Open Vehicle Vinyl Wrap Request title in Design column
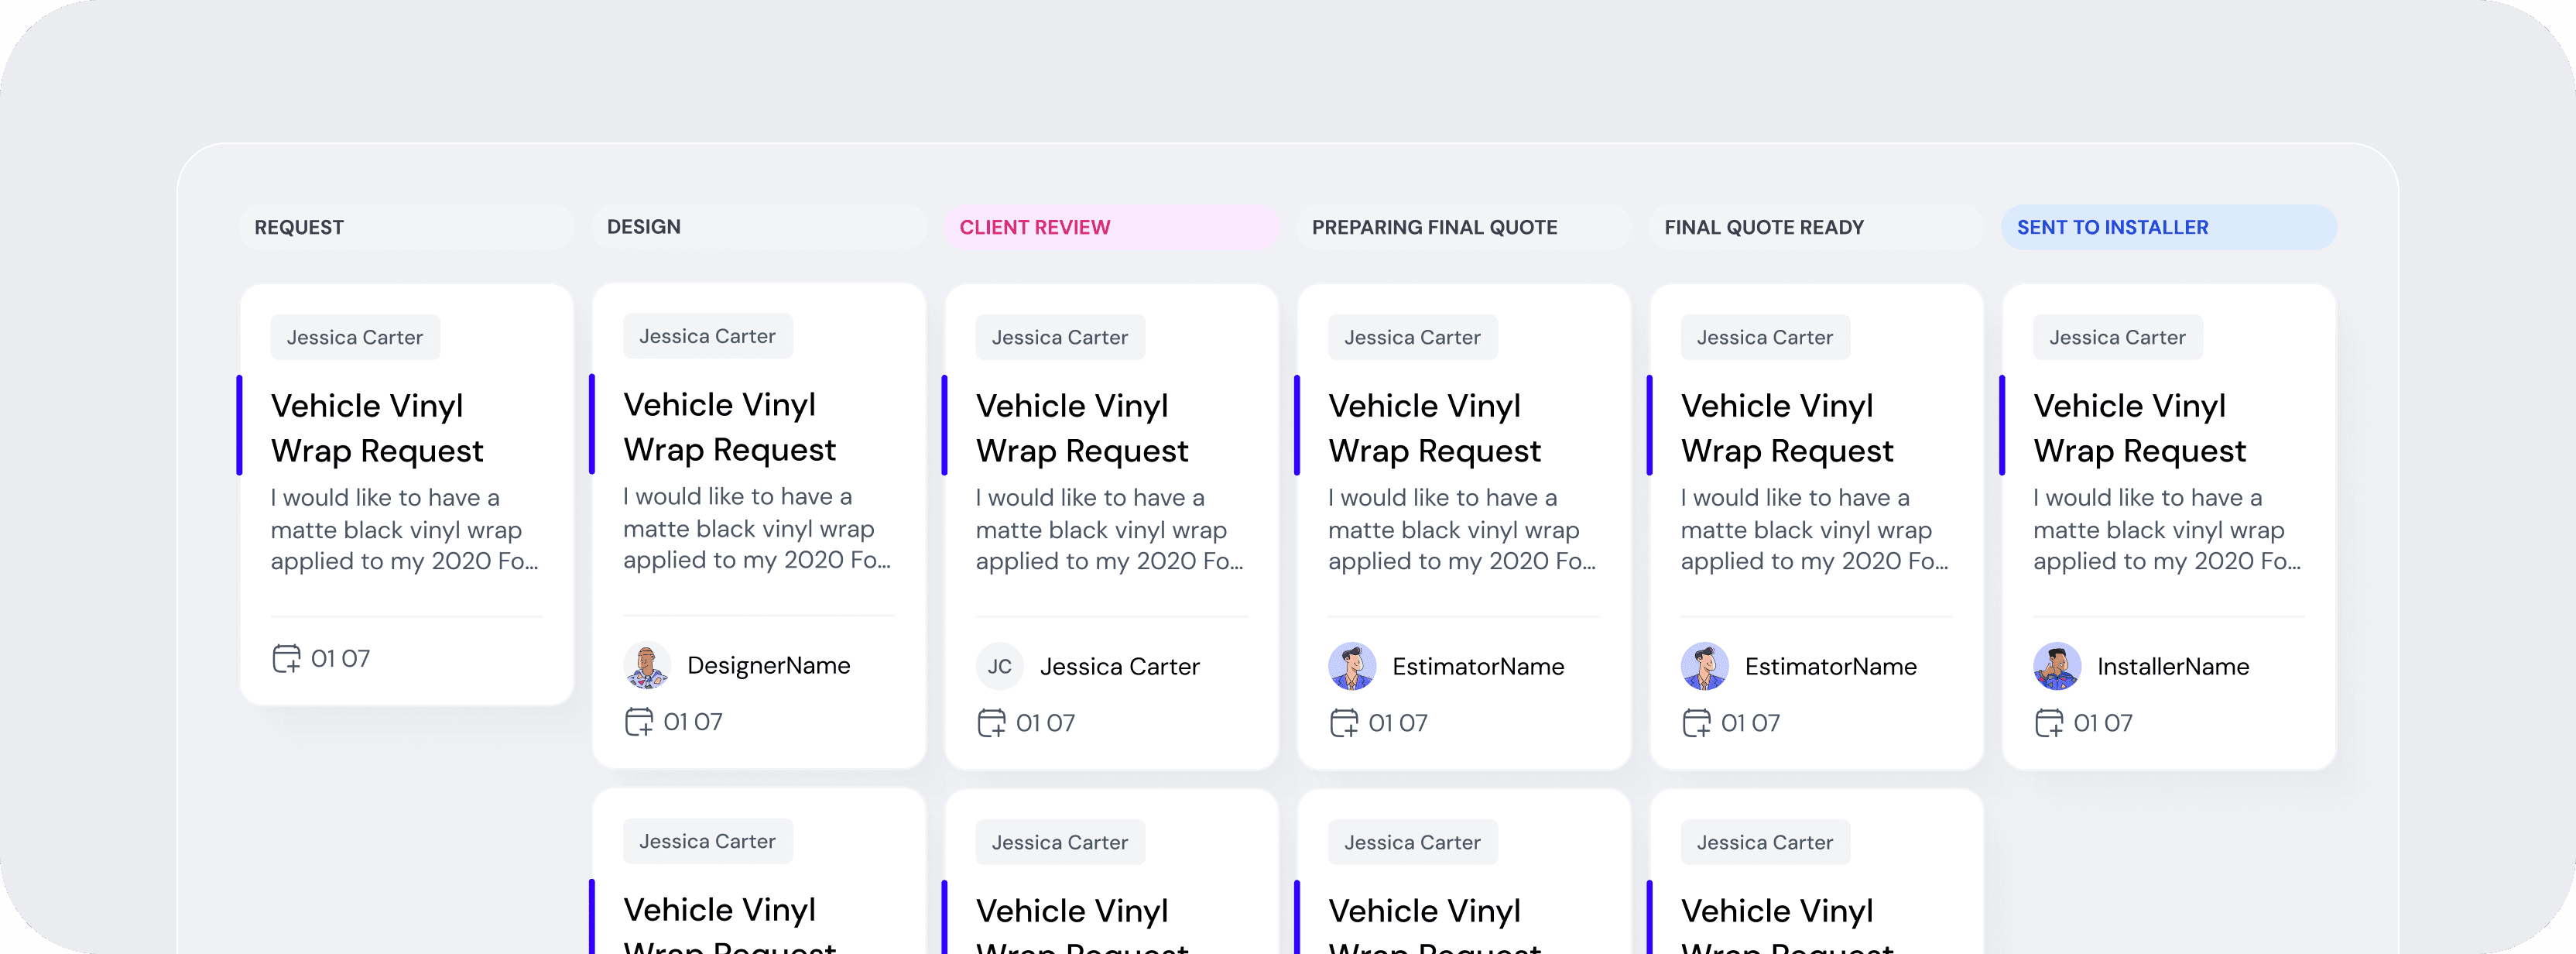Image resolution: width=2576 pixels, height=954 pixels. pos(729,427)
